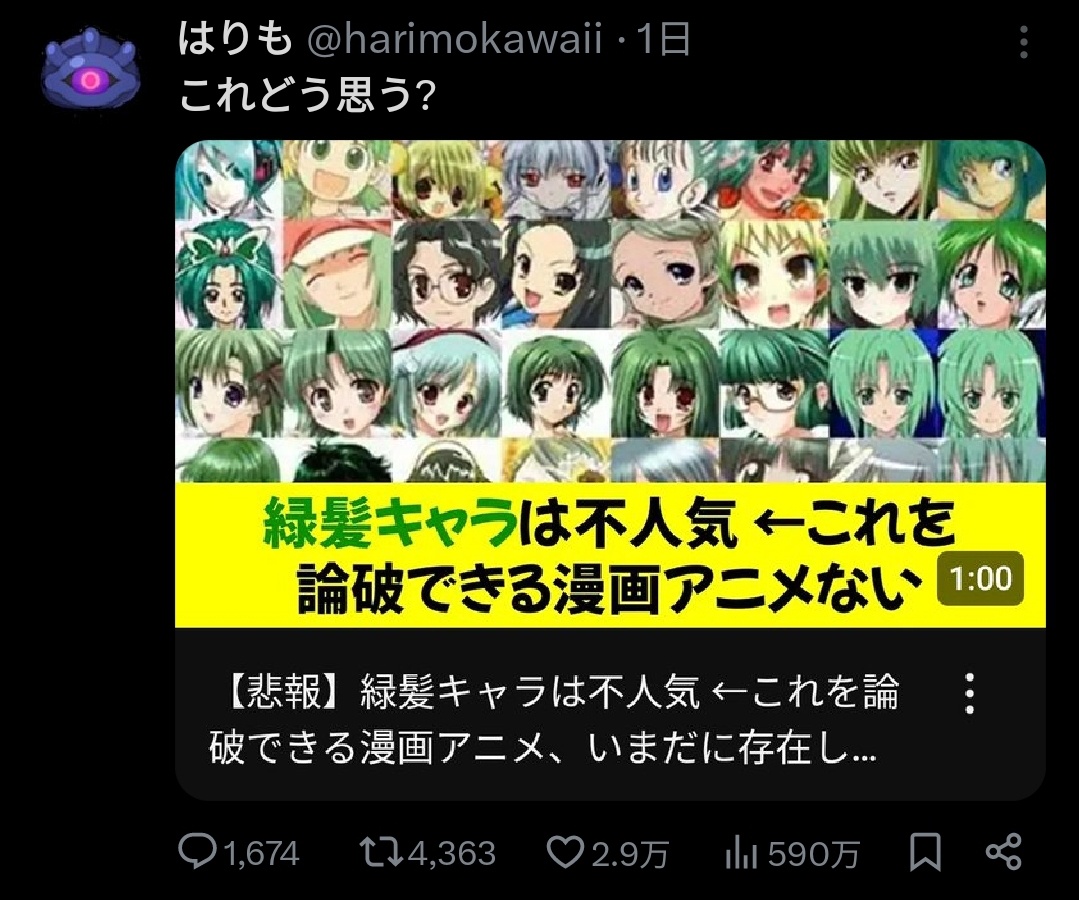The image size is (1079, 900).
Task: Tap the 590万 views count
Action: coord(813,854)
